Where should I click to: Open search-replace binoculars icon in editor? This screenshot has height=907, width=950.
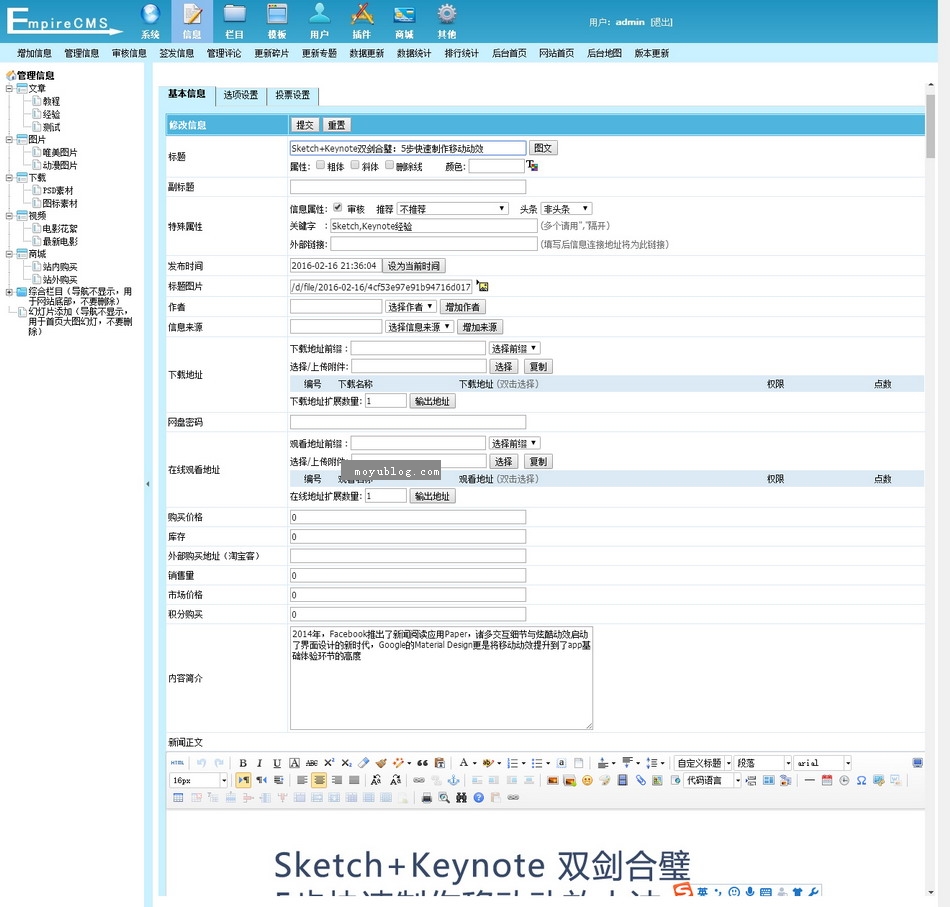[461, 797]
